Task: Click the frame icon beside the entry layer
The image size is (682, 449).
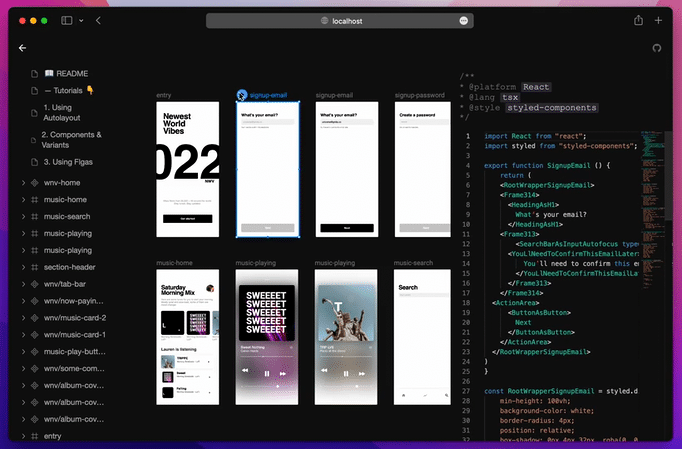Action: 35,436
